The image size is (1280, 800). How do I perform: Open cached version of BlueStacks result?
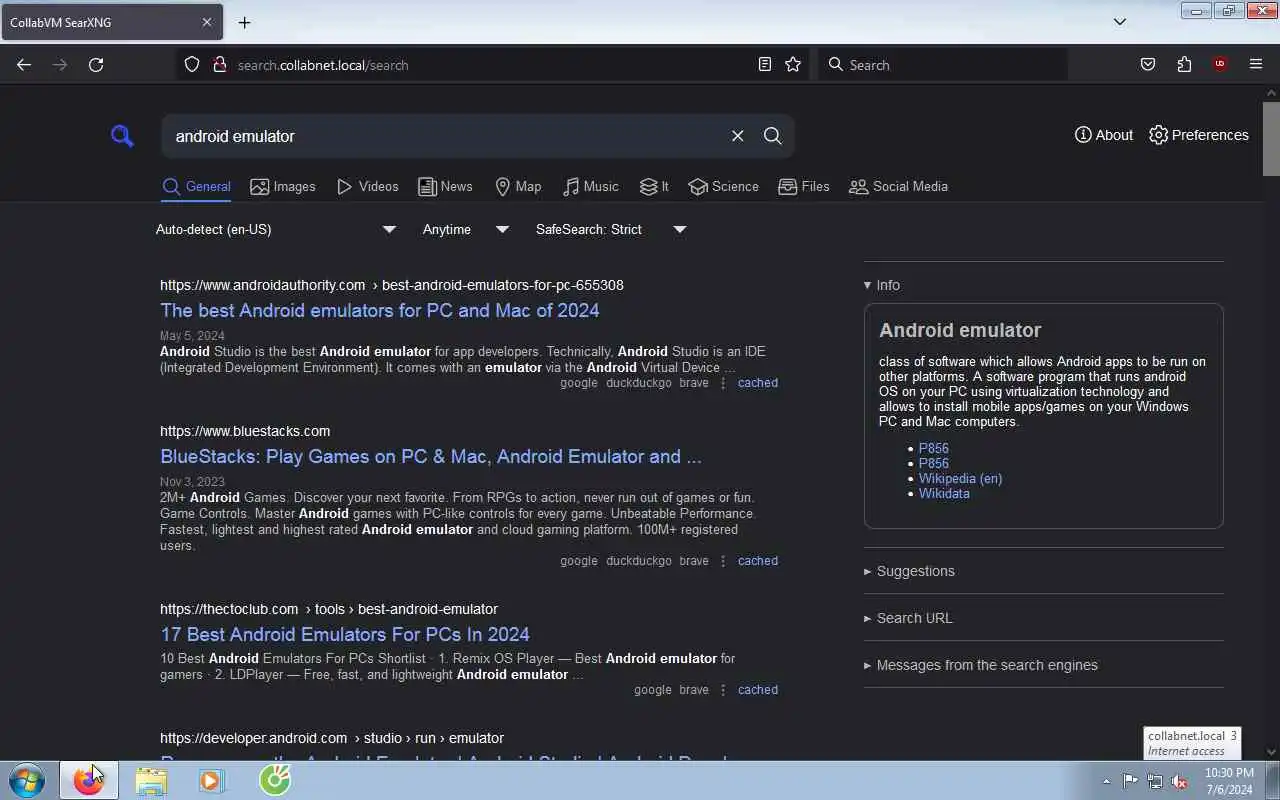[x=757, y=561]
